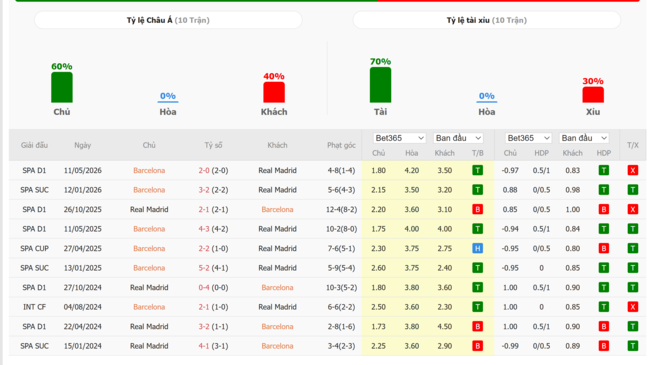
Task: Open the 3-2 score on 22/04/2024
Action: [204, 326]
